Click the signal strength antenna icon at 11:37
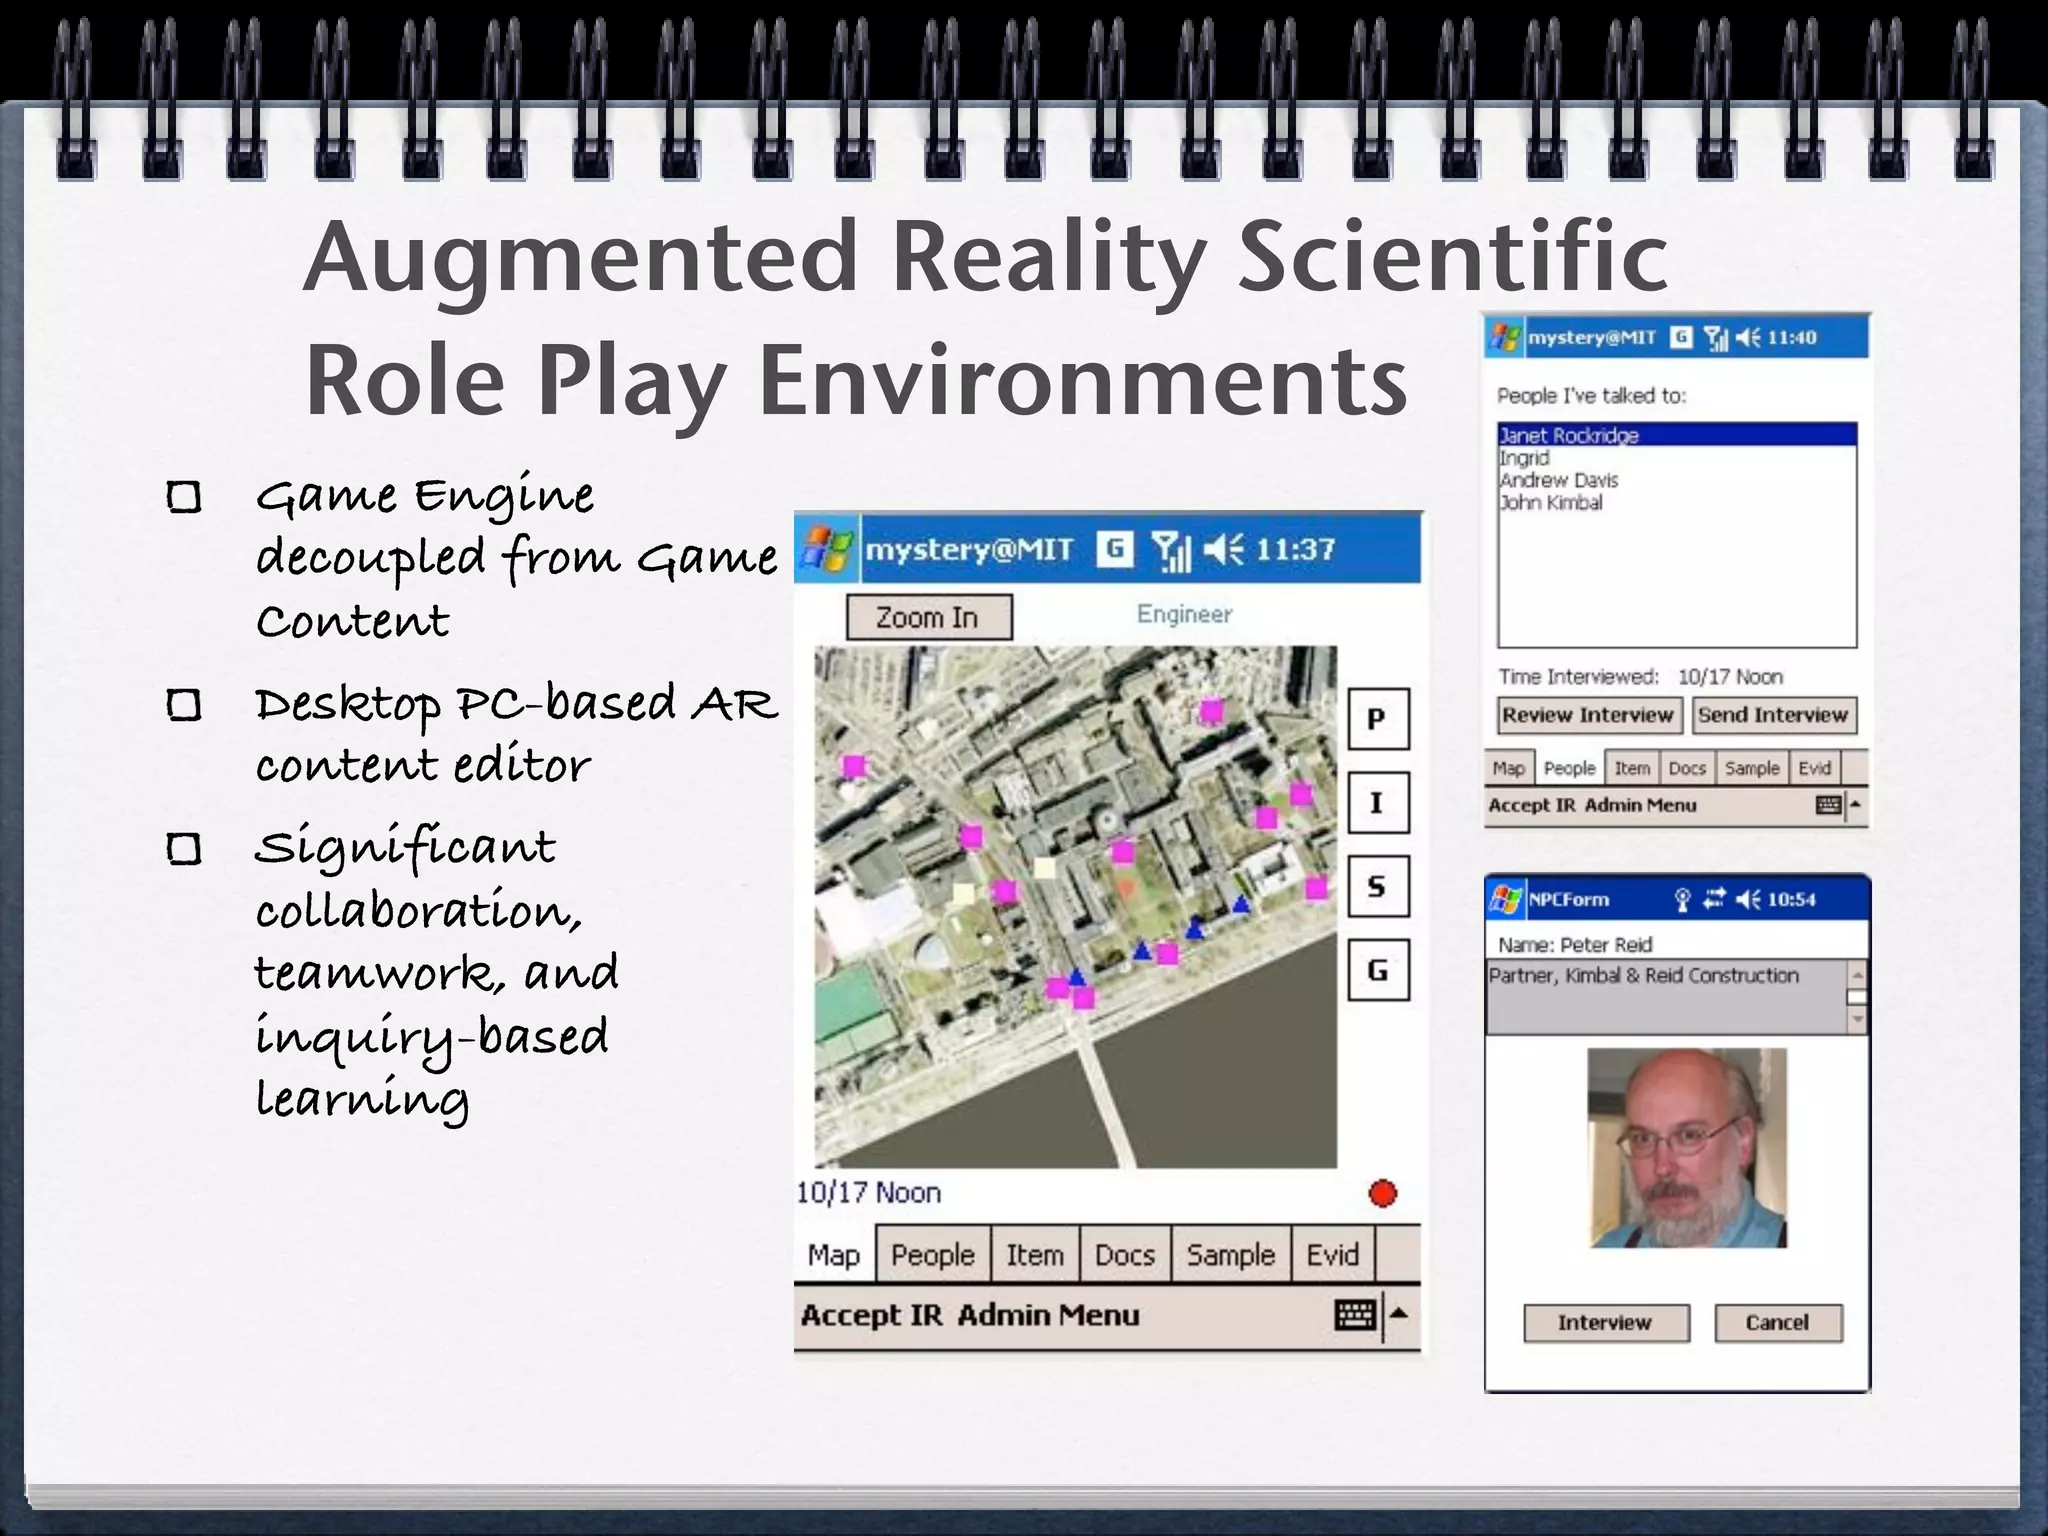Image resolution: width=2048 pixels, height=1536 pixels. coord(1171,550)
